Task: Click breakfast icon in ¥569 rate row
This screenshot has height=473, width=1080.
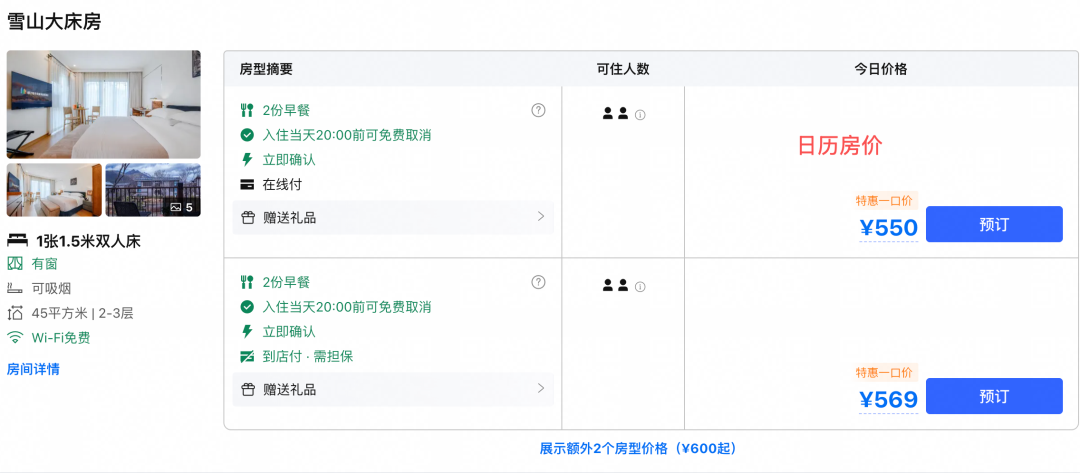Action: point(247,282)
